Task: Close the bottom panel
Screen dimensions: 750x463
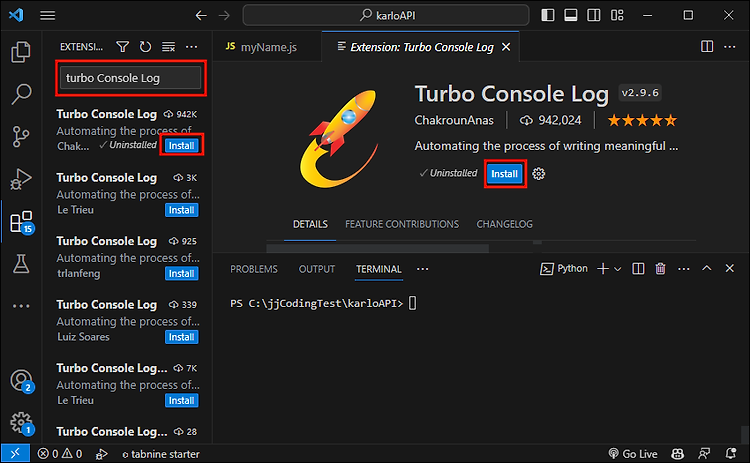Action: (729, 269)
